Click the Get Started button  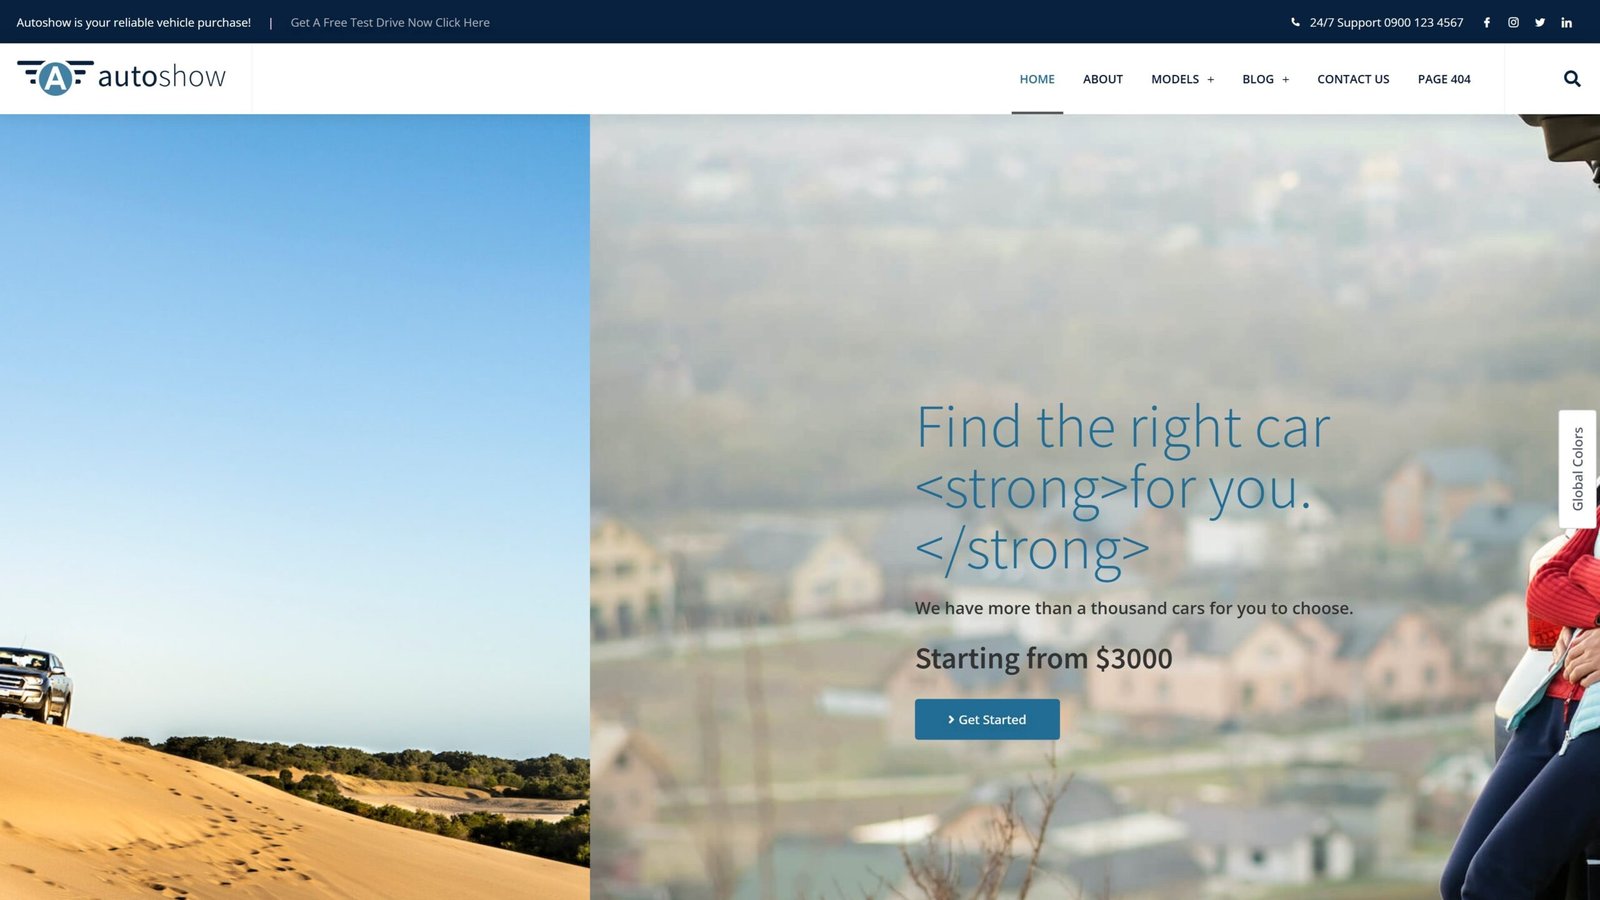coord(987,719)
